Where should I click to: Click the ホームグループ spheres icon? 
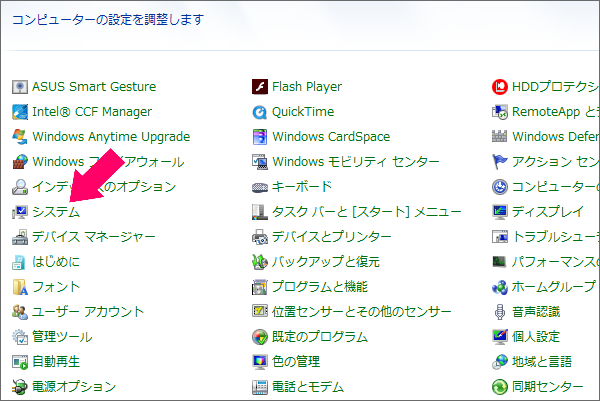click(x=500, y=287)
